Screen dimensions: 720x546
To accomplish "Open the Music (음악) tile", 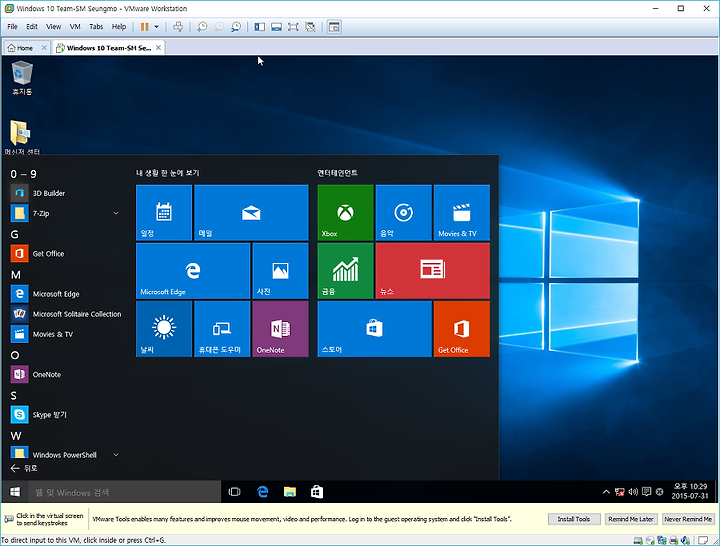I will coord(404,213).
